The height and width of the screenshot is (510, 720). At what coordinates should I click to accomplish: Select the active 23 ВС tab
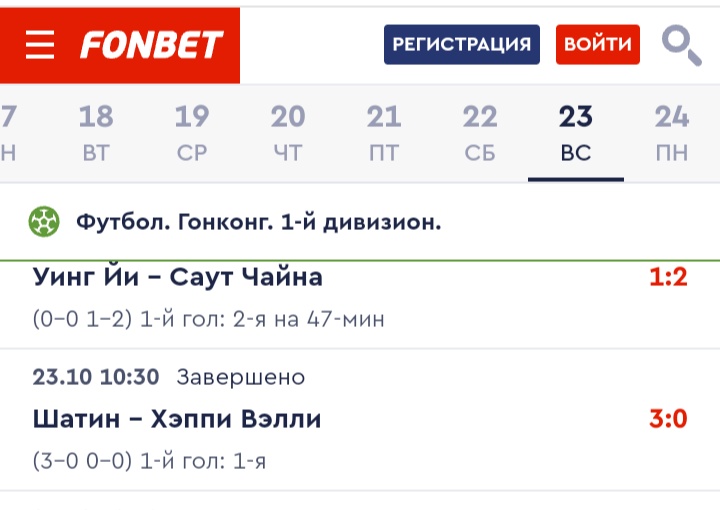pos(576,133)
